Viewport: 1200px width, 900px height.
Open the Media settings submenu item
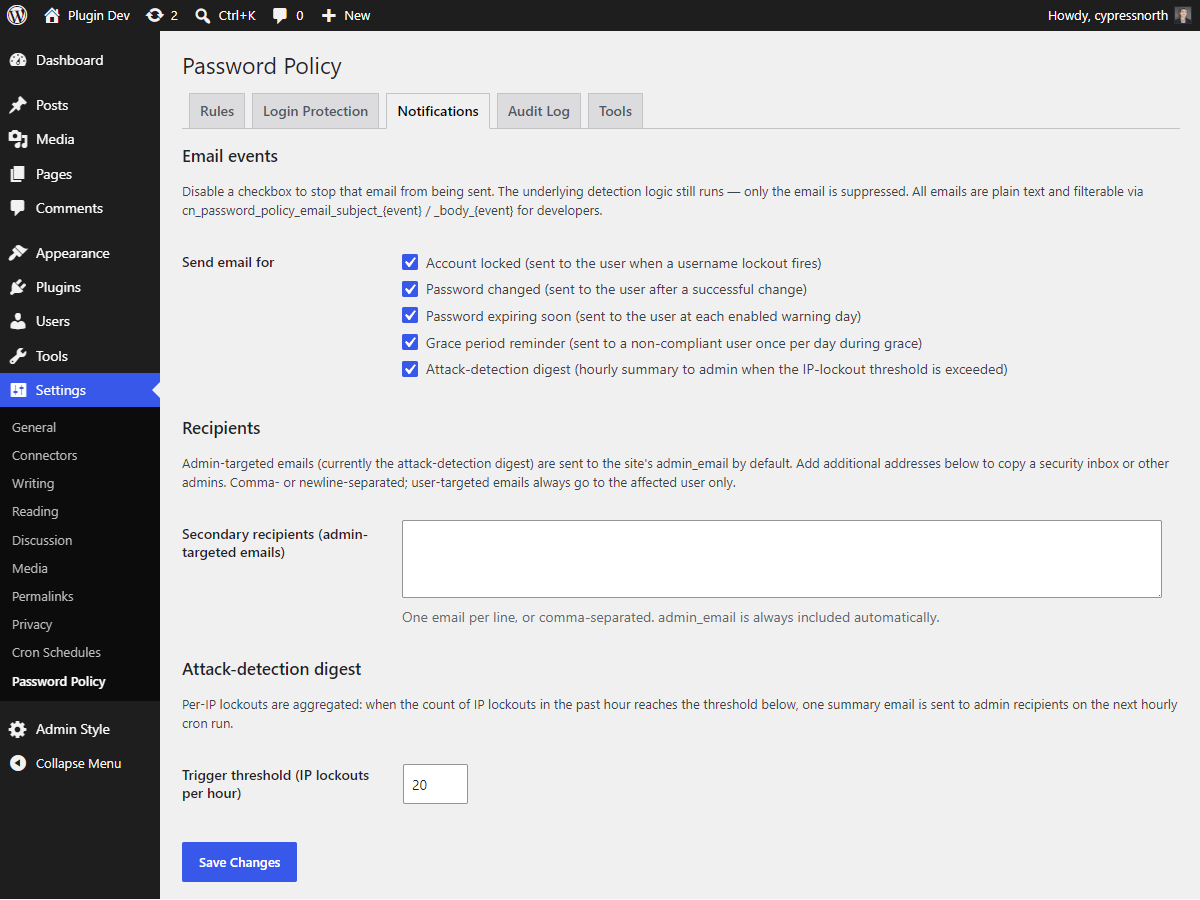pos(30,568)
